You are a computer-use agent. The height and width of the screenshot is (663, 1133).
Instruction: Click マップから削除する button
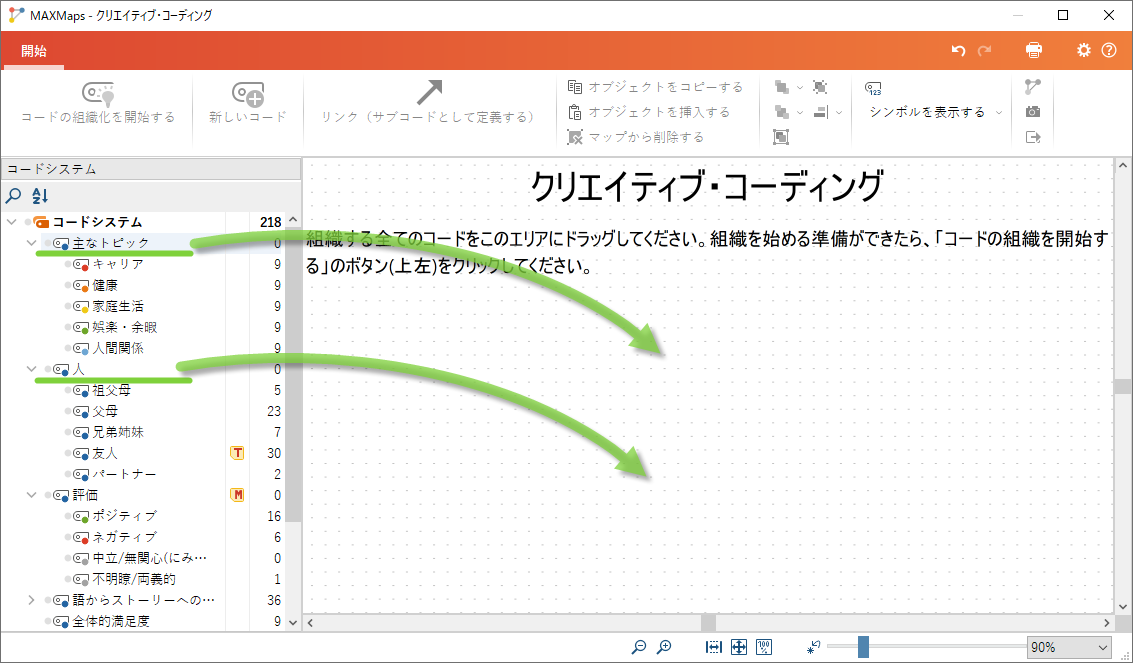tap(636, 136)
